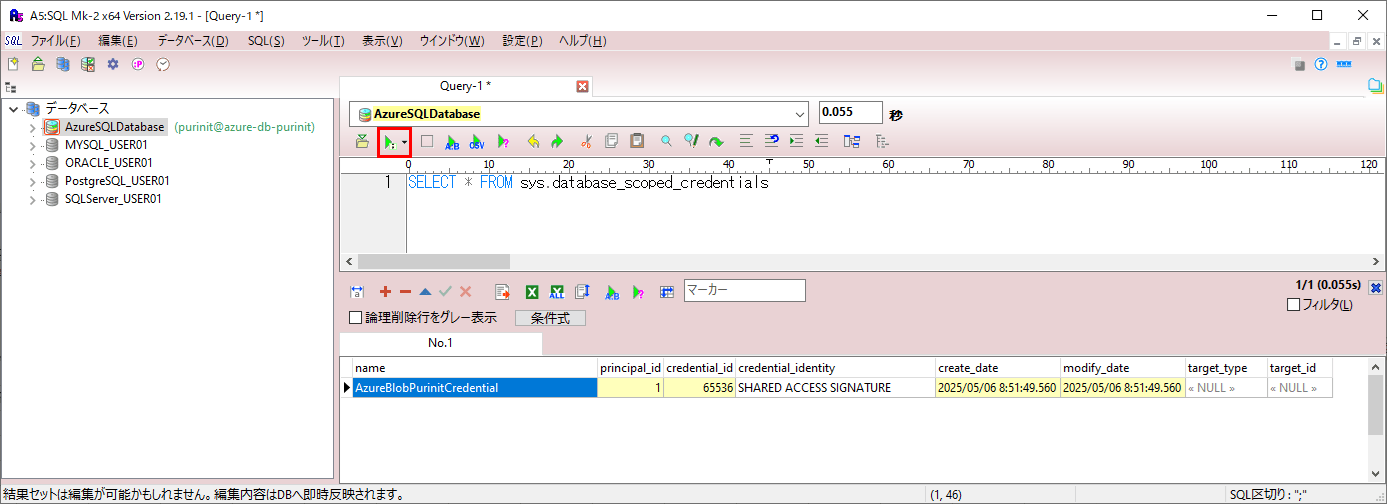This screenshot has width=1387, height=504.
Task: Open the SQL(S) menu
Action: click(266, 41)
